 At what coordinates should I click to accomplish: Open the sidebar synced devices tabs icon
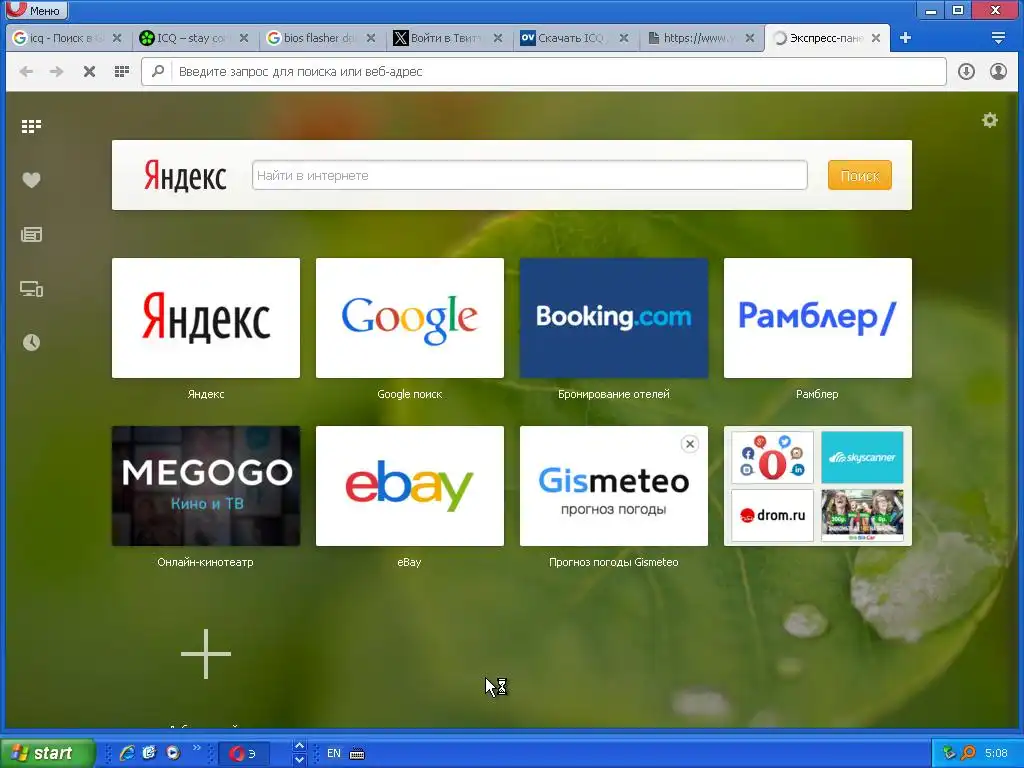[31, 289]
